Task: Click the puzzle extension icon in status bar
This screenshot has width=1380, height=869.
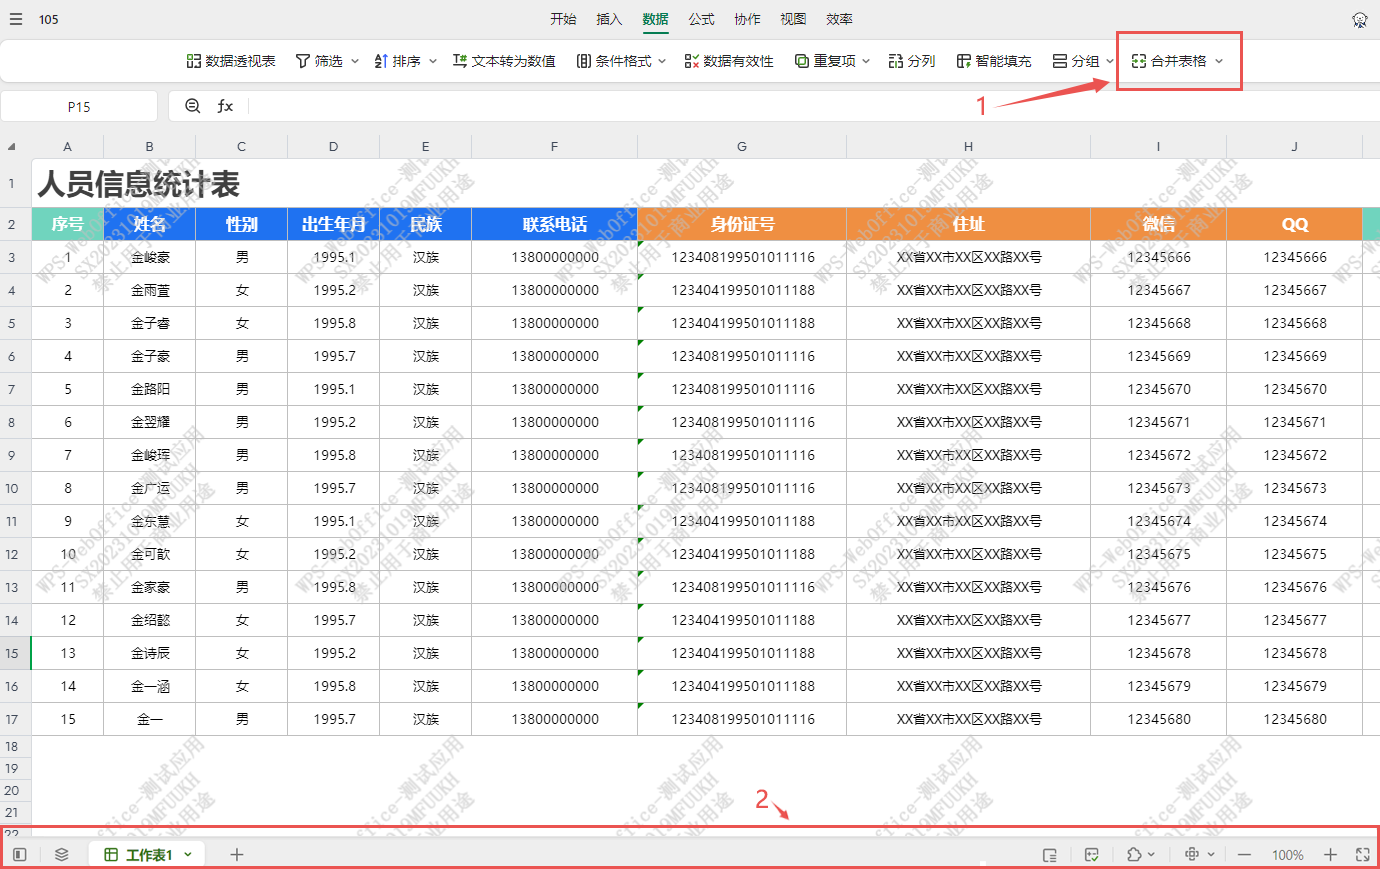Action: (1134, 855)
